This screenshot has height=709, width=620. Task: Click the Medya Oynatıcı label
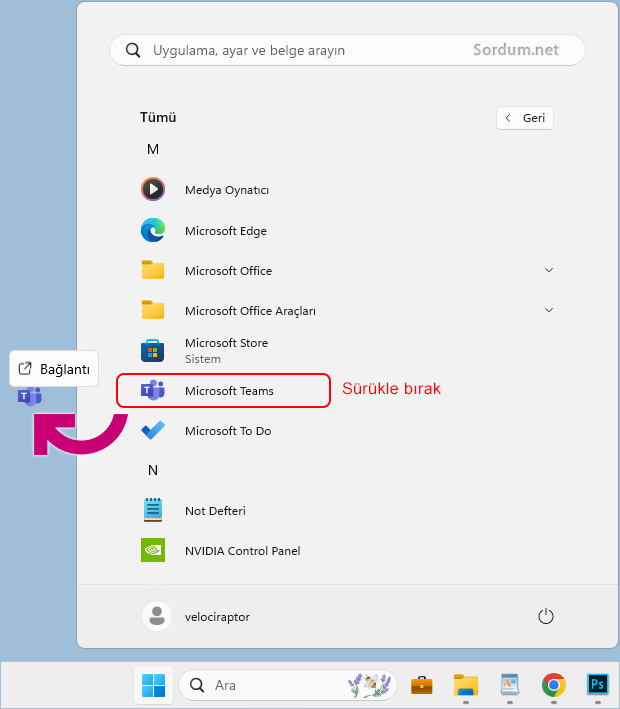(x=227, y=190)
